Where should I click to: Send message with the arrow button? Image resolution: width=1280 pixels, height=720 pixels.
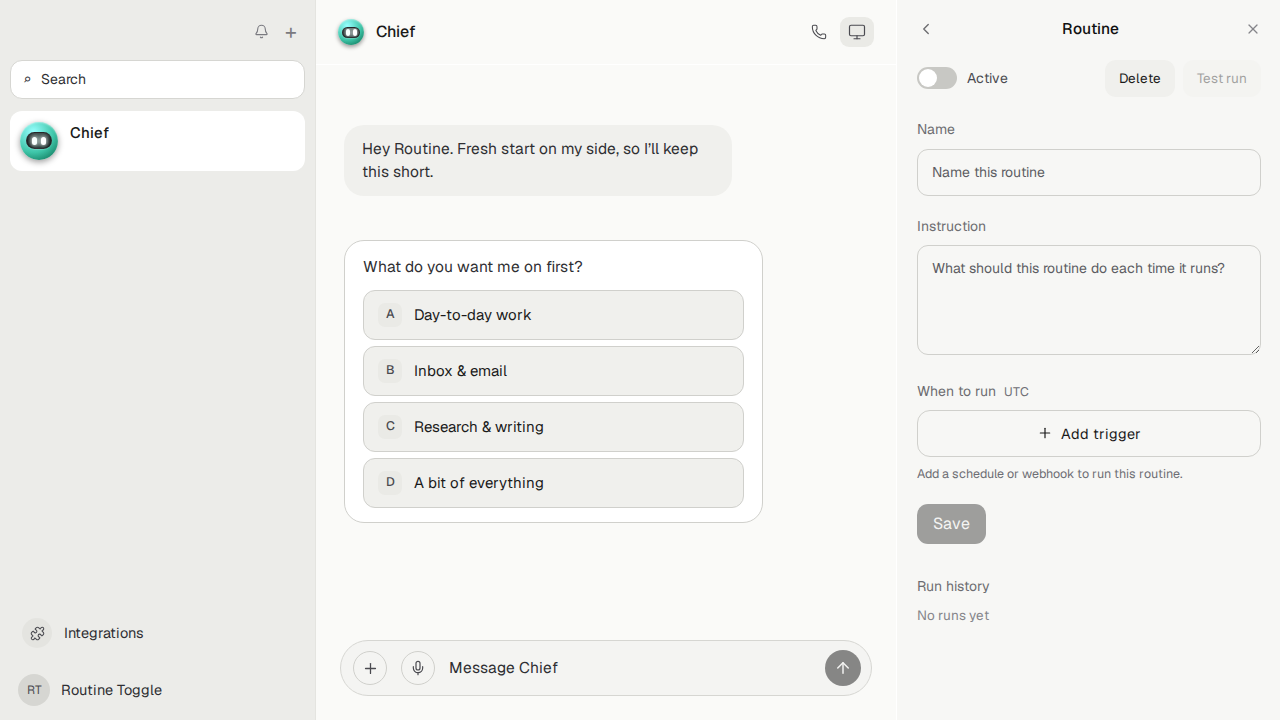tap(843, 668)
